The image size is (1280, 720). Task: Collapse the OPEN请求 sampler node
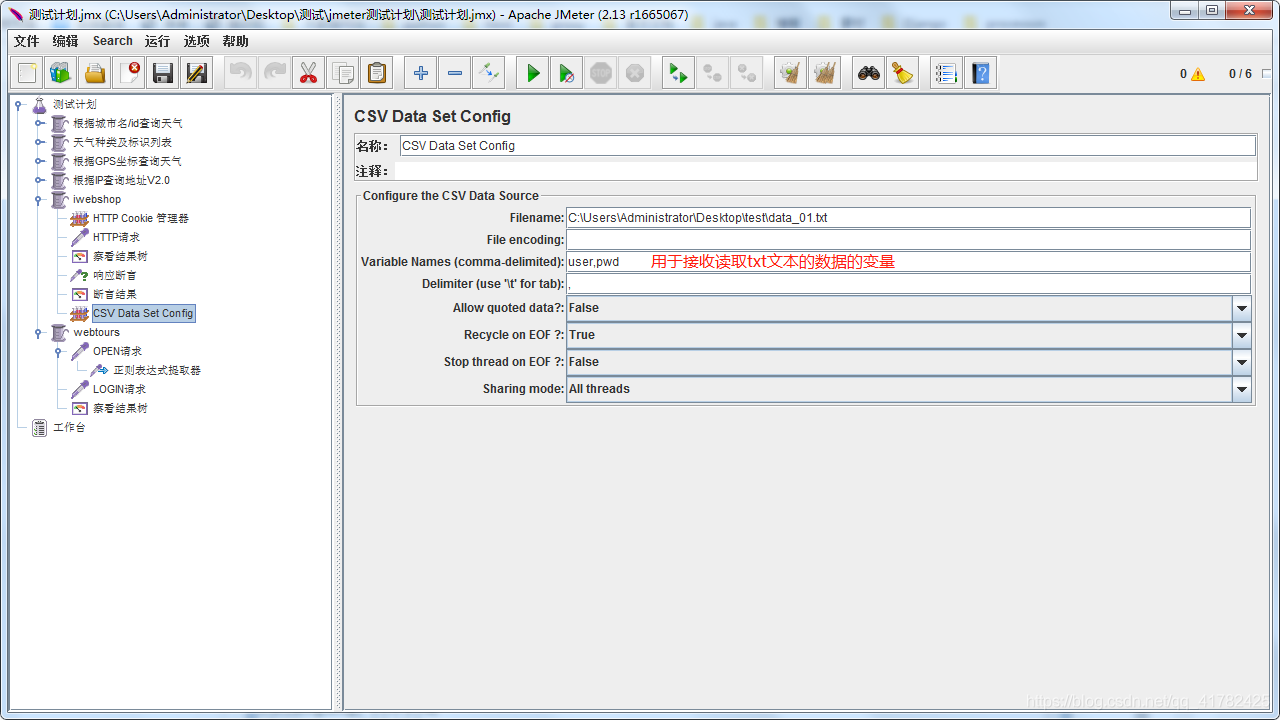(x=59, y=351)
